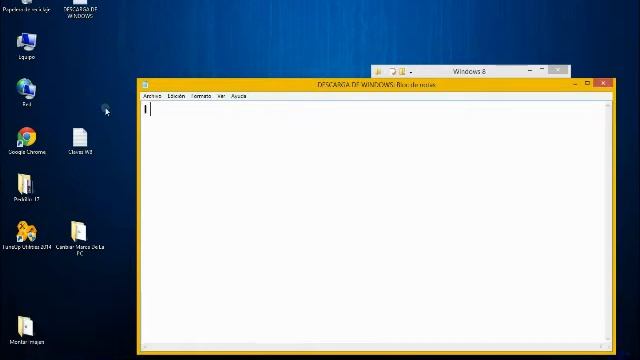640x360 pixels.
Task: Select the Google Chrome desktop shortcut
Action: pos(27,141)
